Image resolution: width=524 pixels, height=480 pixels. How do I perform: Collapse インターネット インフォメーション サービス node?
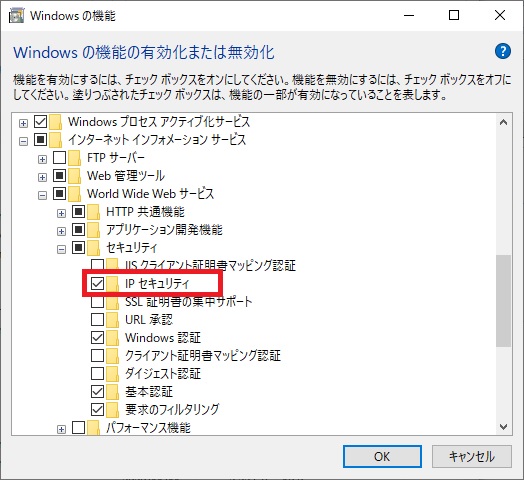23,142
